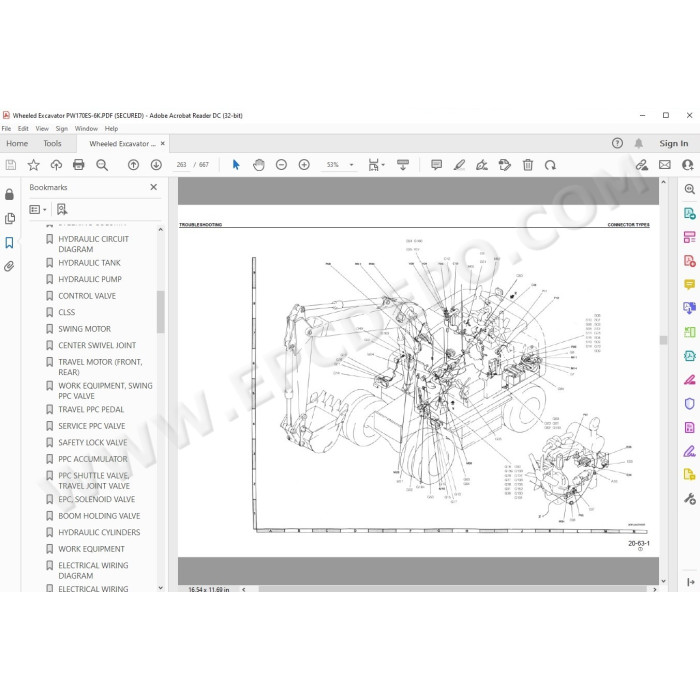The image size is (700, 700).
Task: Add a sticky note comment
Action: (x=436, y=165)
